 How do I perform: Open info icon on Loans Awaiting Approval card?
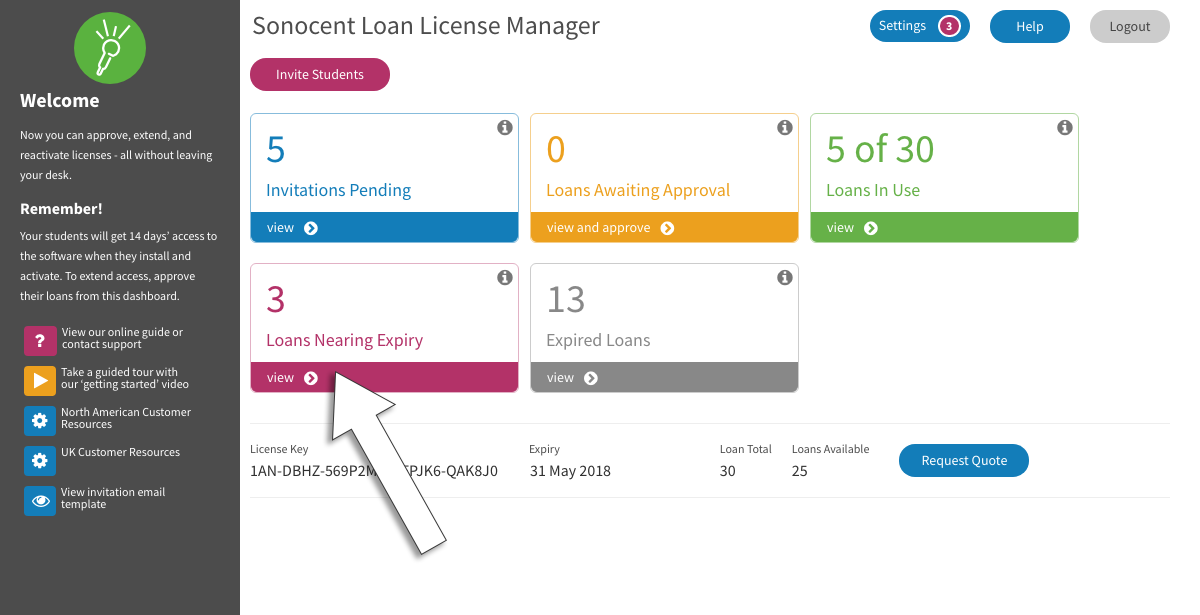pos(785,128)
